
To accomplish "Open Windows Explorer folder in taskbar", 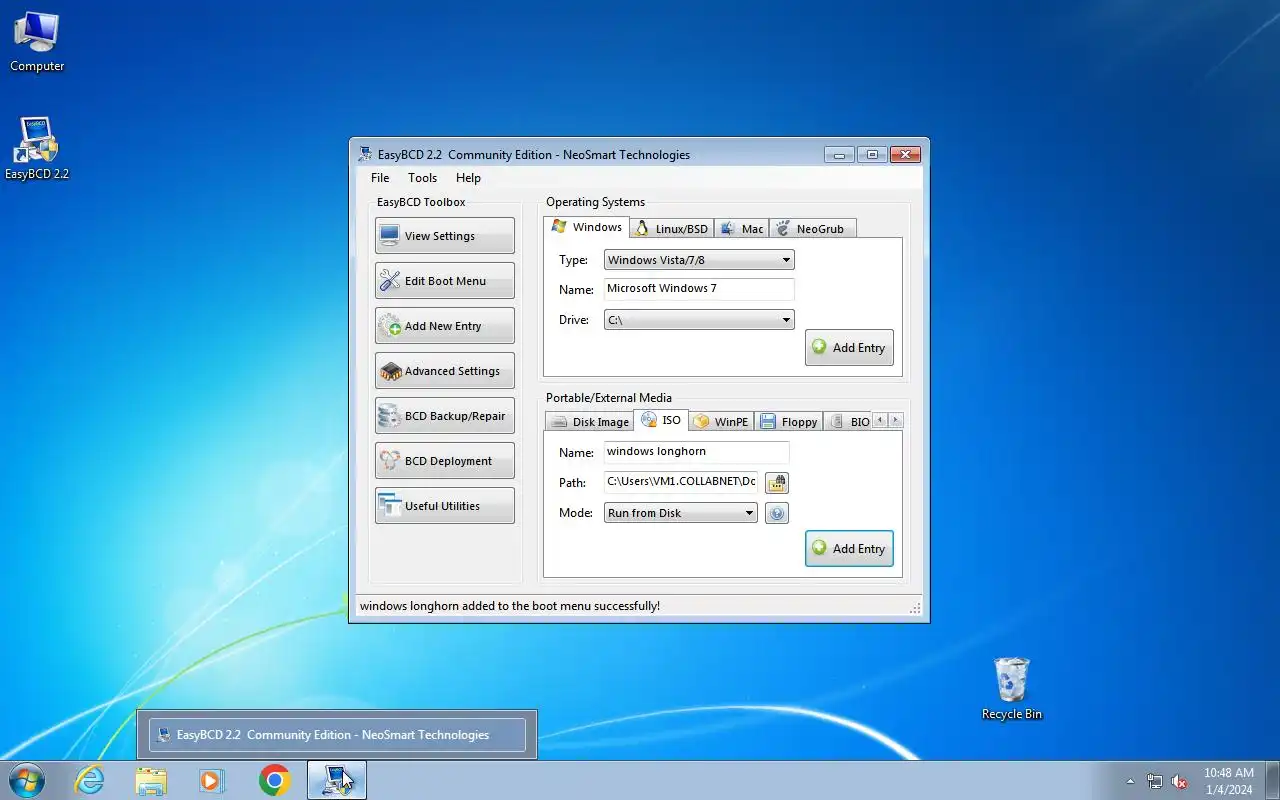I will pyautogui.click(x=151, y=780).
